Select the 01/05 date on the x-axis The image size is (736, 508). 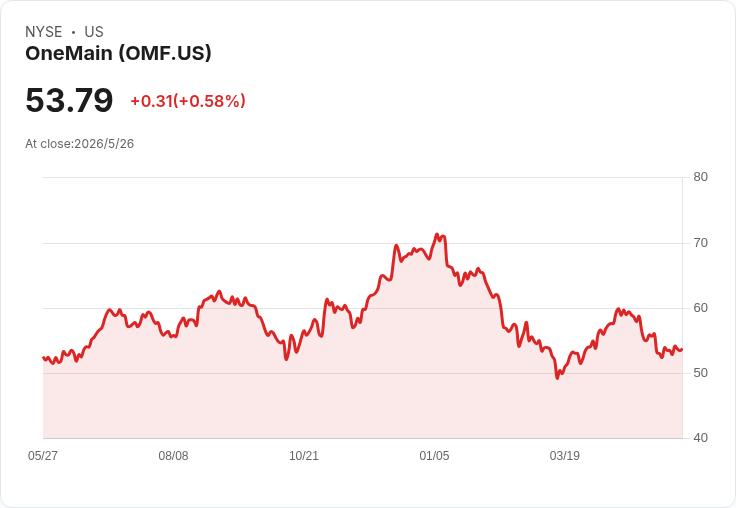(x=434, y=455)
